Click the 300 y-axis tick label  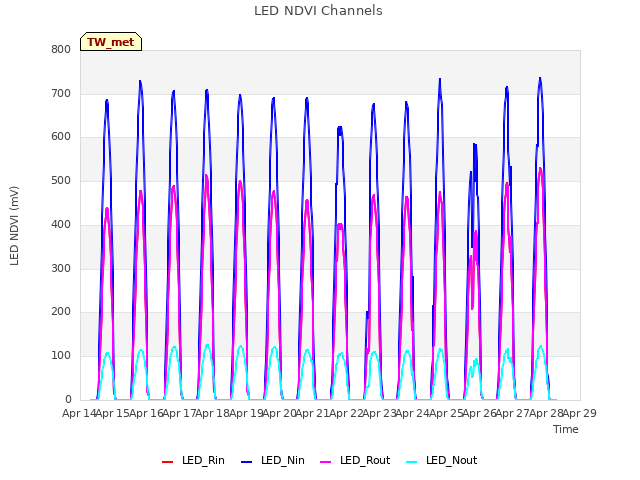point(61,269)
